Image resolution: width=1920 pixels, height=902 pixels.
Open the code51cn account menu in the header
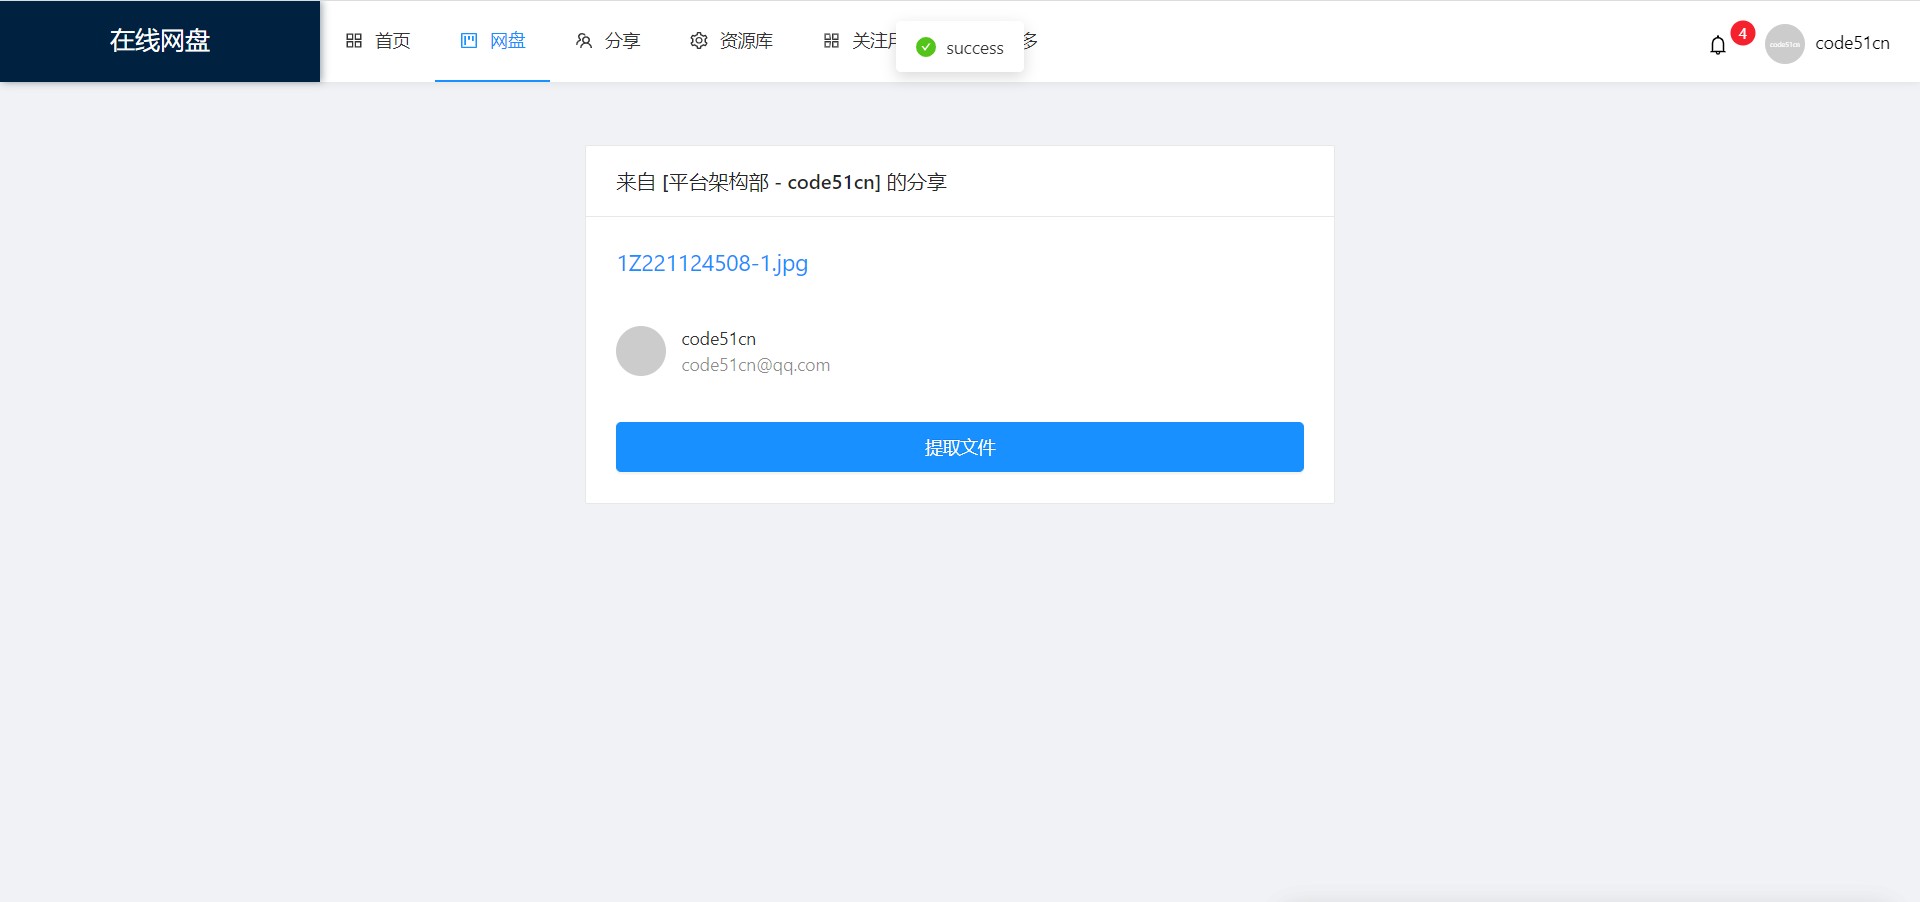click(x=1852, y=43)
